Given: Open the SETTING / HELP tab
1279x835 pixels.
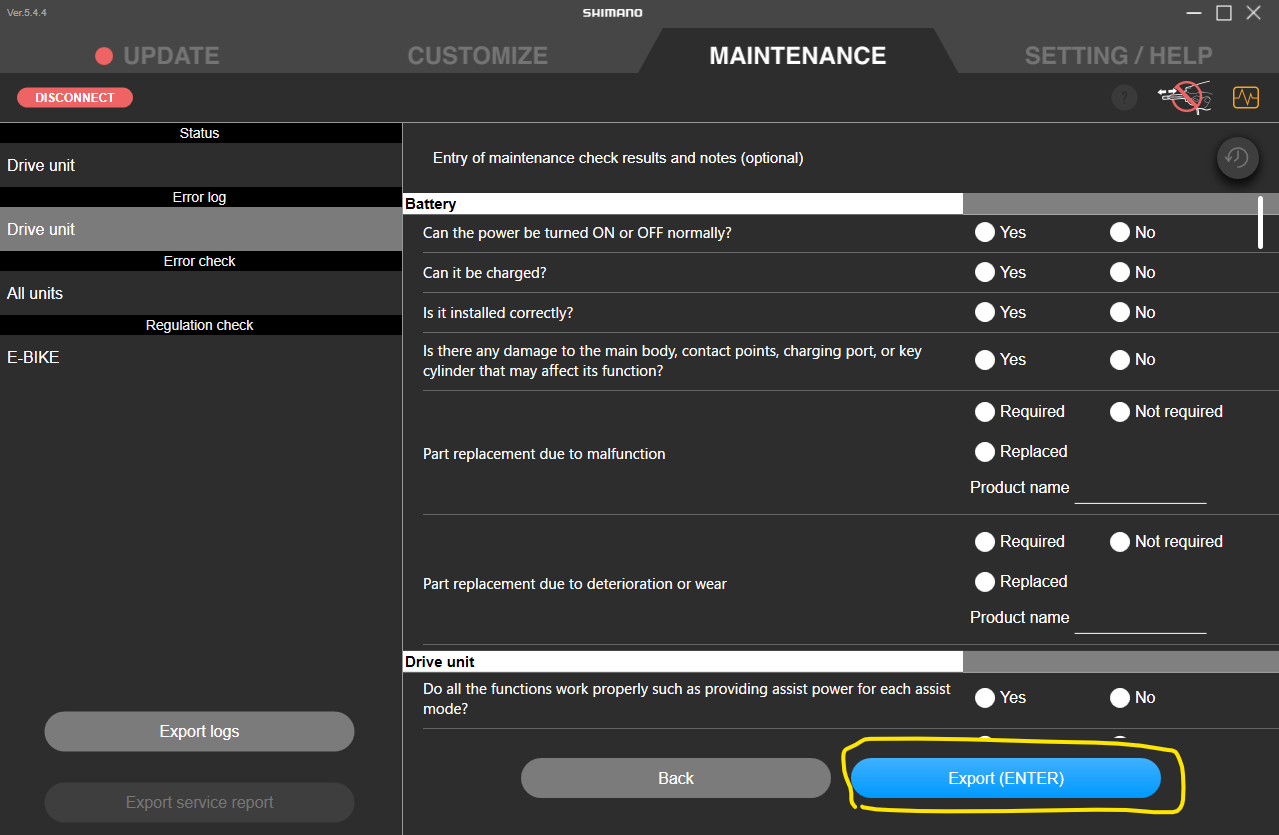Looking at the screenshot, I should click(1118, 56).
